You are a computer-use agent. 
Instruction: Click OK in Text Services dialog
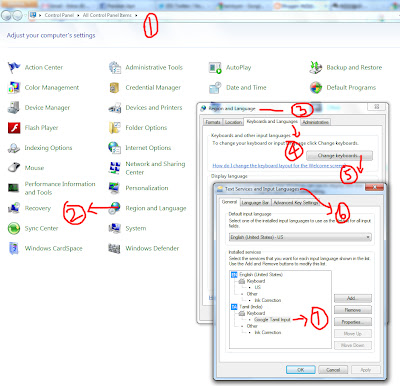[x=300, y=370]
